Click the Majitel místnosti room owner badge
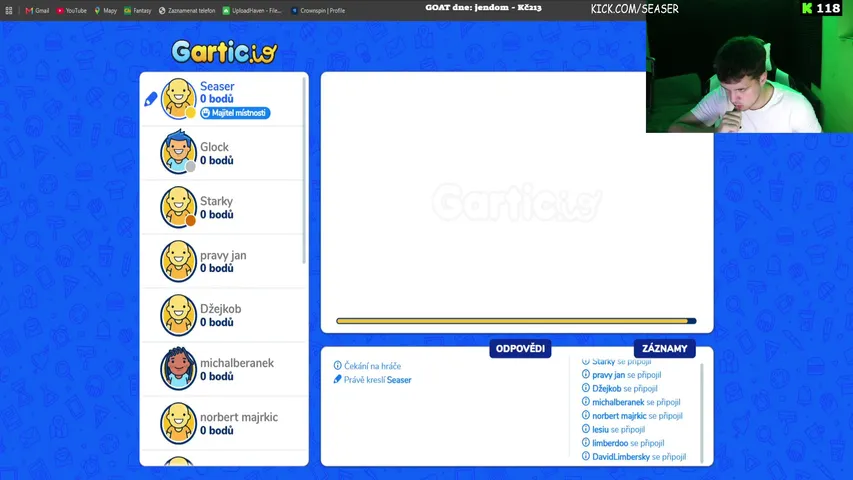Screen dimensions: 853x480 coord(235,113)
